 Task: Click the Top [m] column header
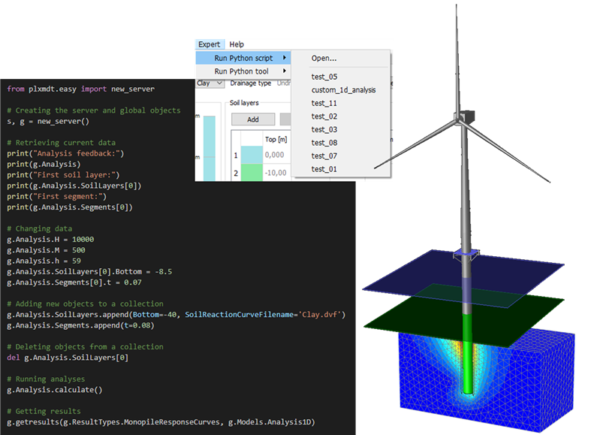coord(276,139)
